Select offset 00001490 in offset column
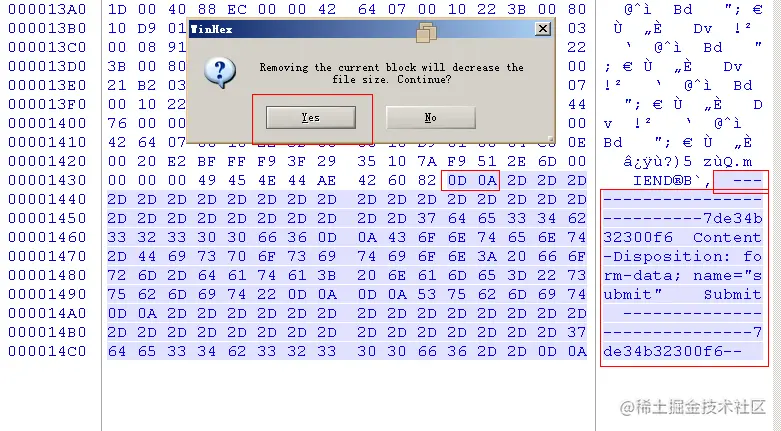781x431 pixels. pos(47,294)
